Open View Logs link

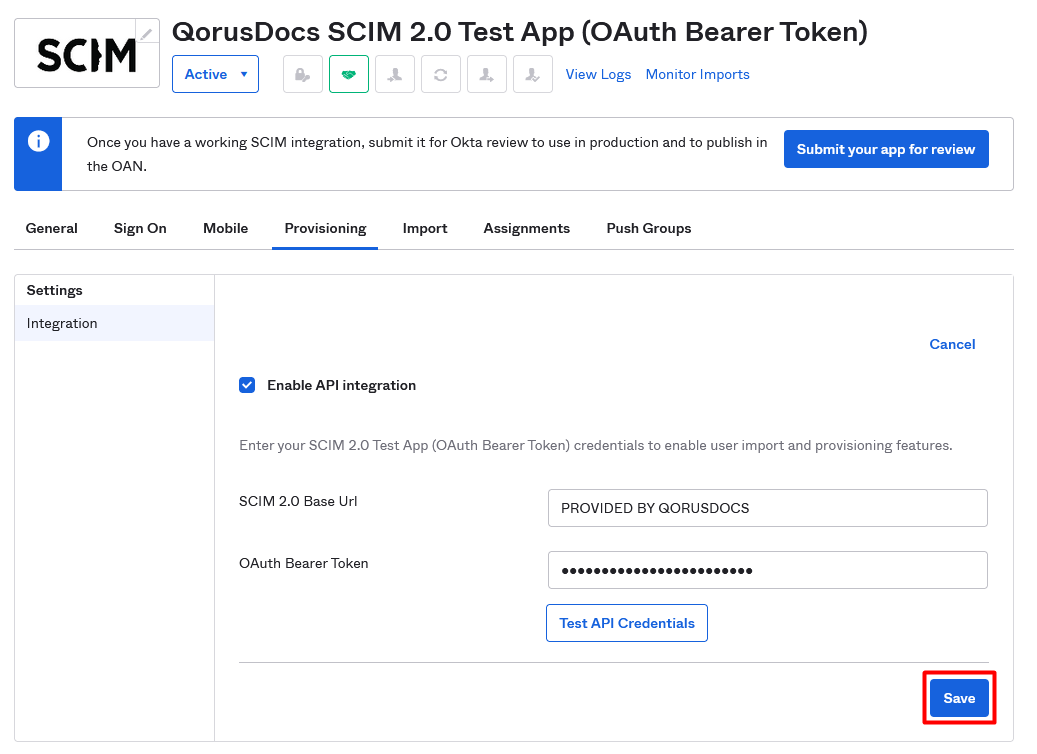pyautogui.click(x=598, y=75)
